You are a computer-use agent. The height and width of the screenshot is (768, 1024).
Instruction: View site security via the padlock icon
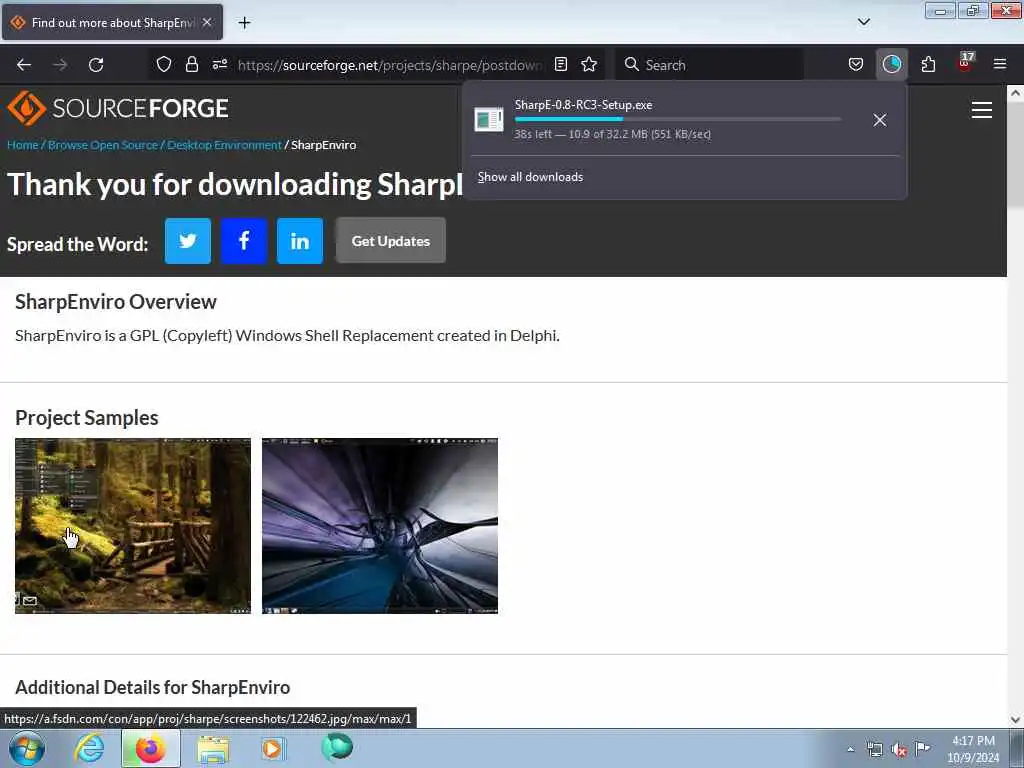pos(191,64)
